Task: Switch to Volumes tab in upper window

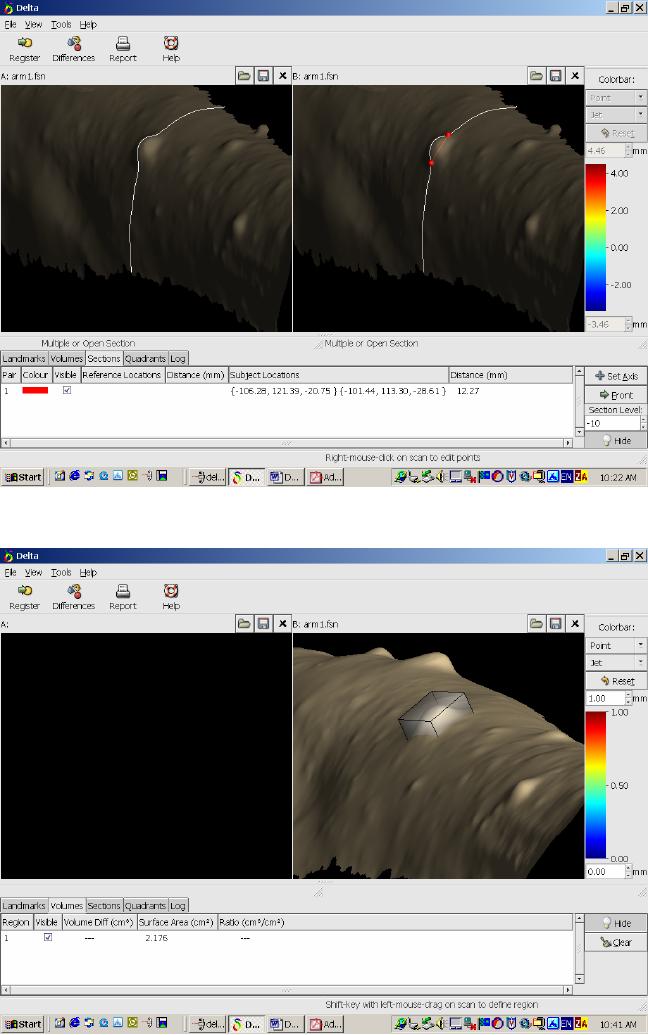Action: [x=67, y=358]
